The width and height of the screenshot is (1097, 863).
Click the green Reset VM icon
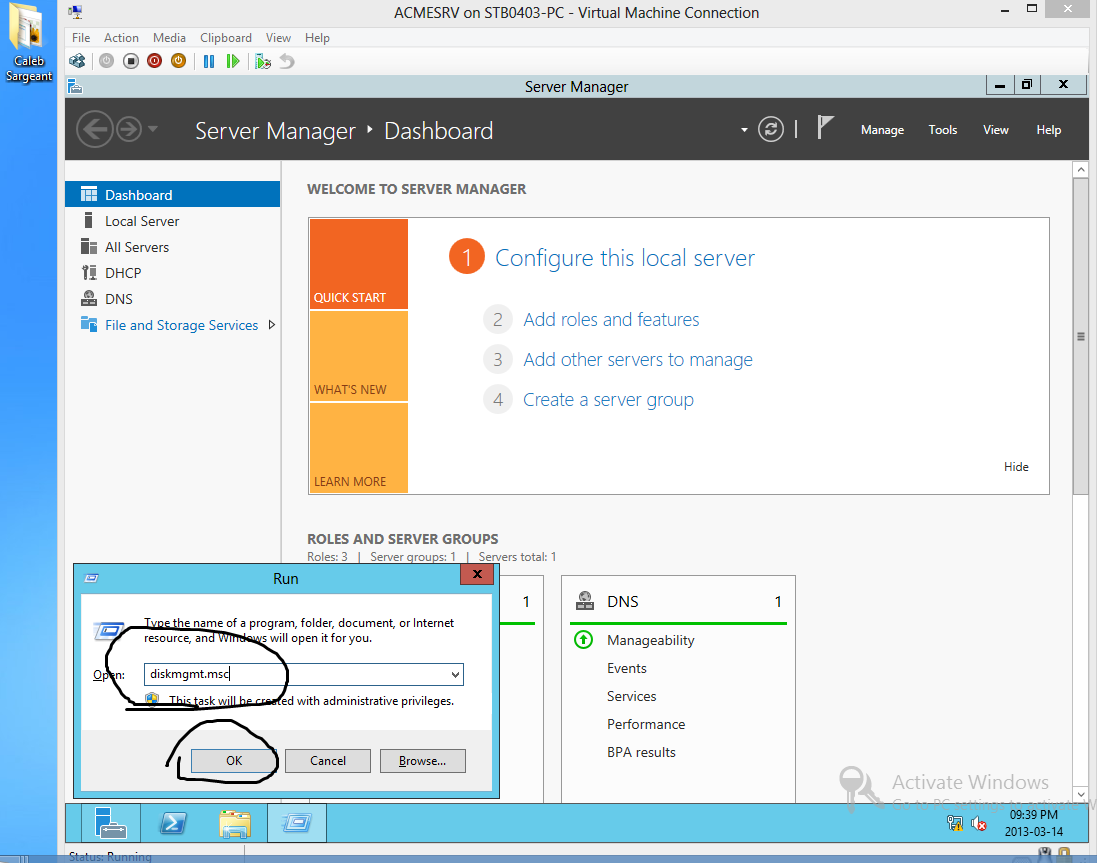click(233, 62)
